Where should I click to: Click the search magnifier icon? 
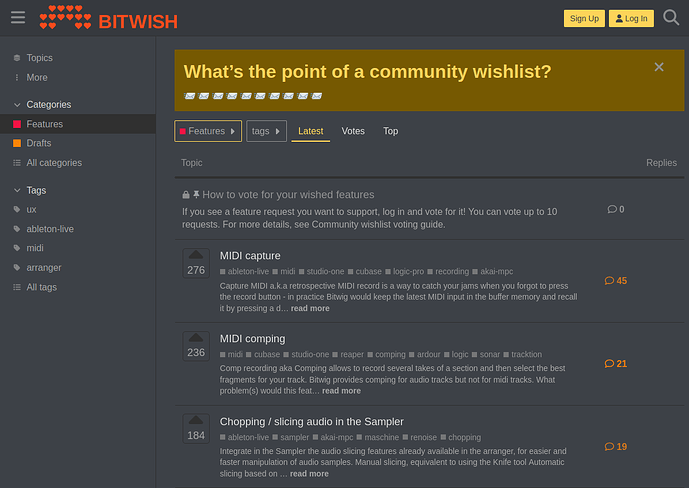[671, 18]
